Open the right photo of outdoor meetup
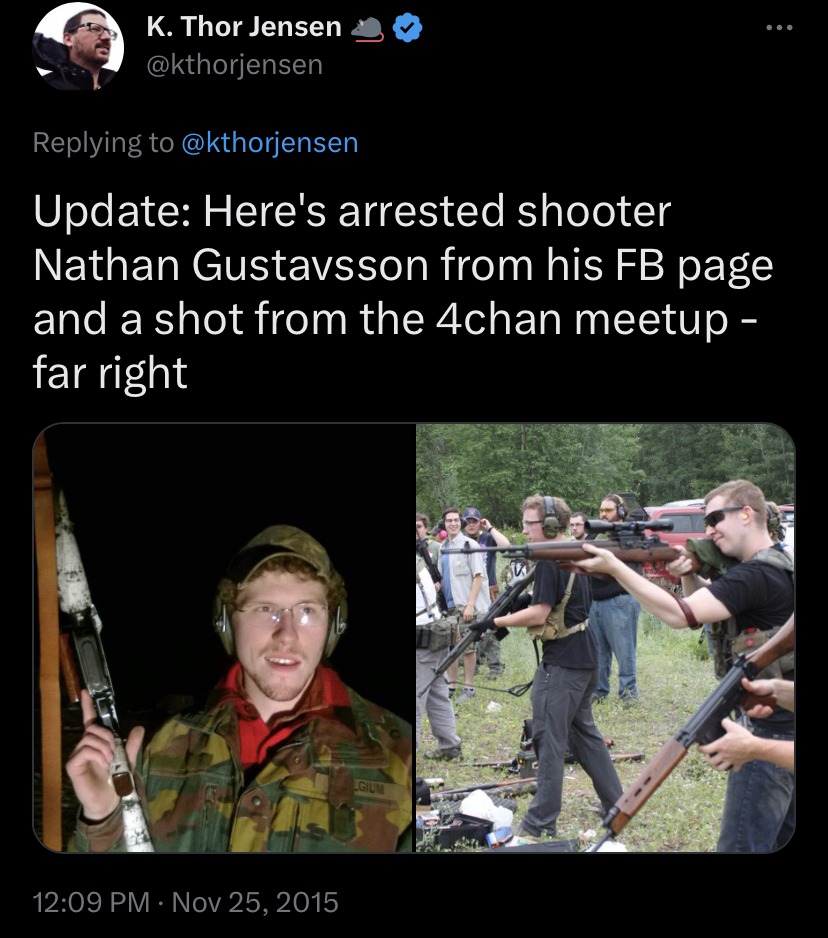Image resolution: width=828 pixels, height=938 pixels. (605, 638)
